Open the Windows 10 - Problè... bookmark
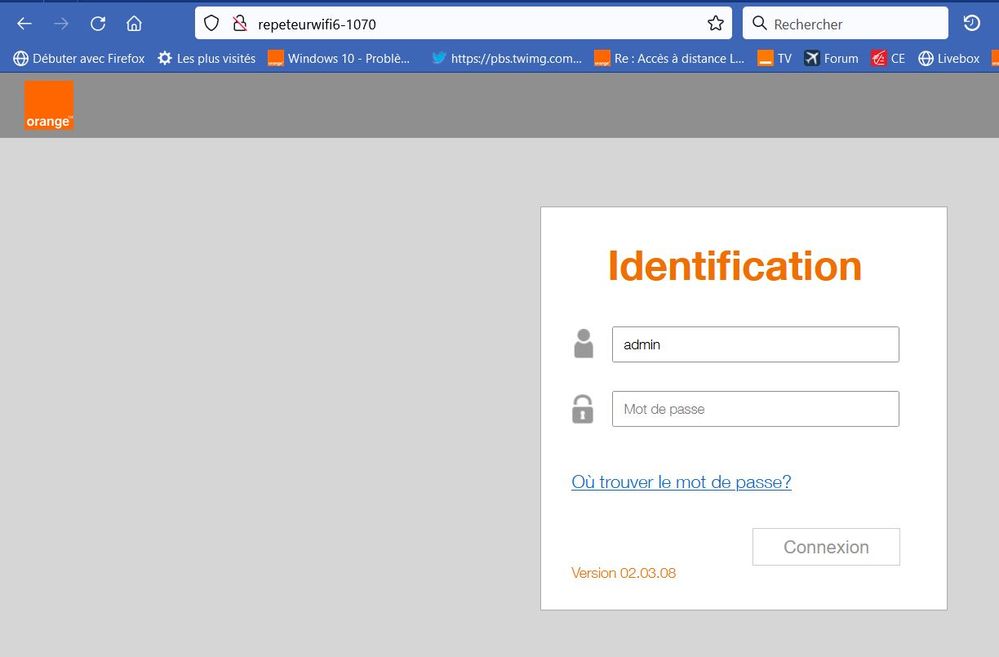Viewport: 999px width, 657px height. (339, 59)
